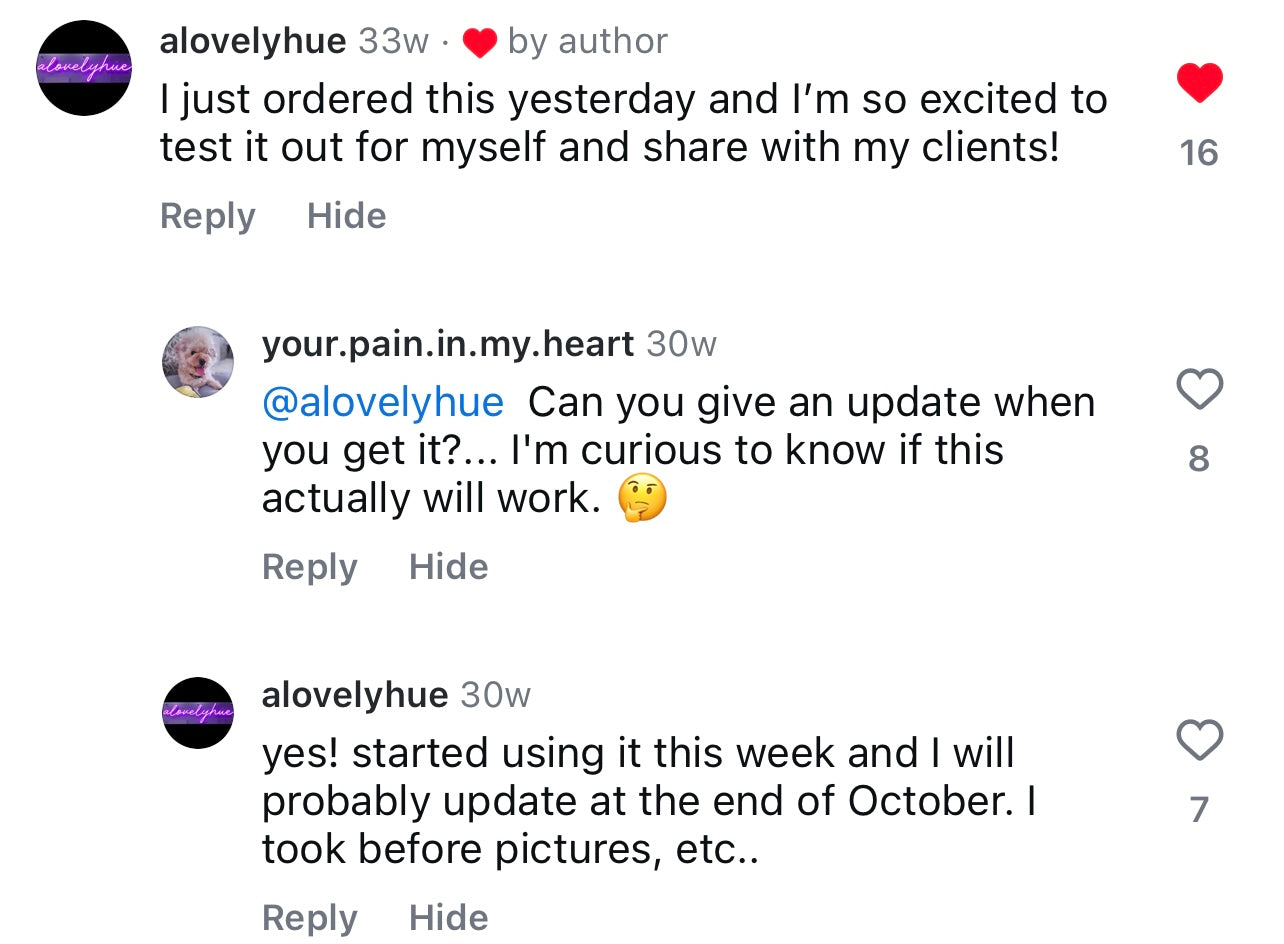1284x944 pixels.
Task: Hide the "started using it this week" comment
Action: click(x=448, y=918)
